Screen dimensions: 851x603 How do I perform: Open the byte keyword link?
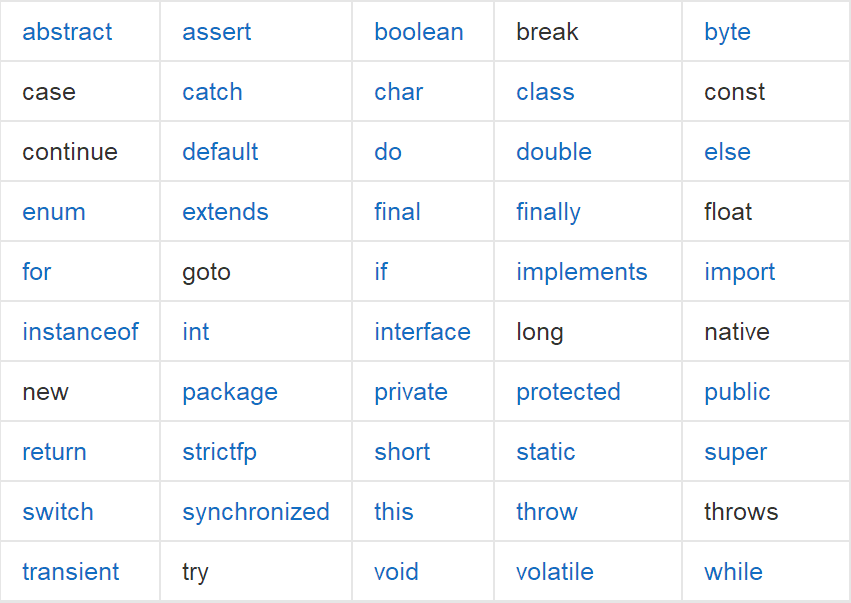727,33
